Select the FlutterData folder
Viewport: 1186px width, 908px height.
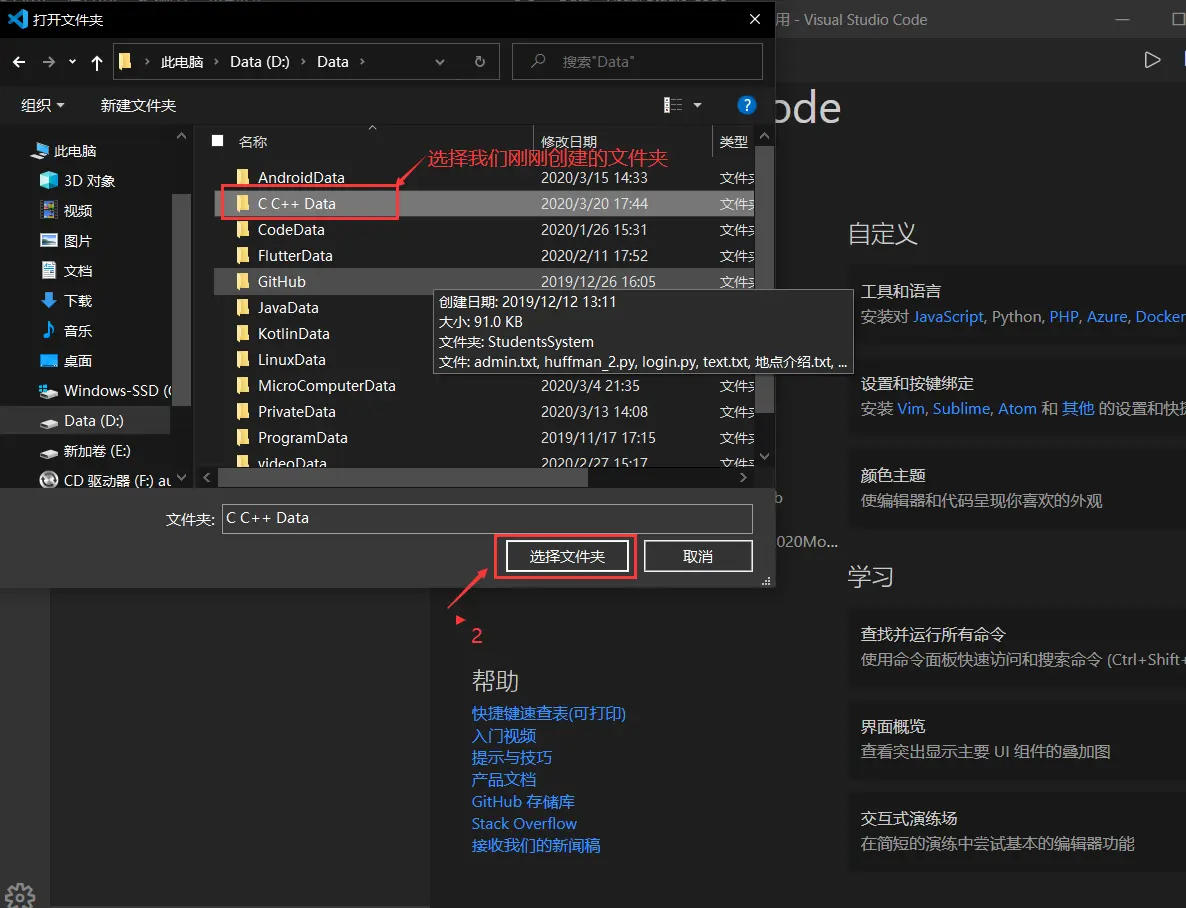484,256
